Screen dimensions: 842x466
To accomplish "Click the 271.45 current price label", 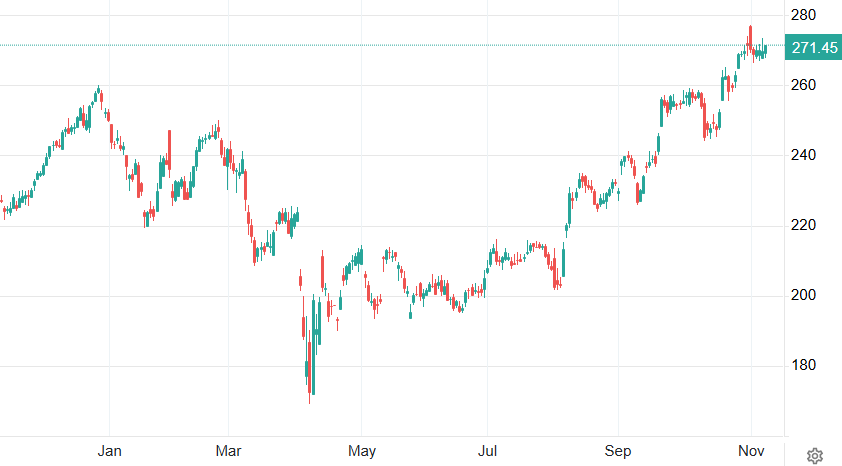I will (813, 48).
